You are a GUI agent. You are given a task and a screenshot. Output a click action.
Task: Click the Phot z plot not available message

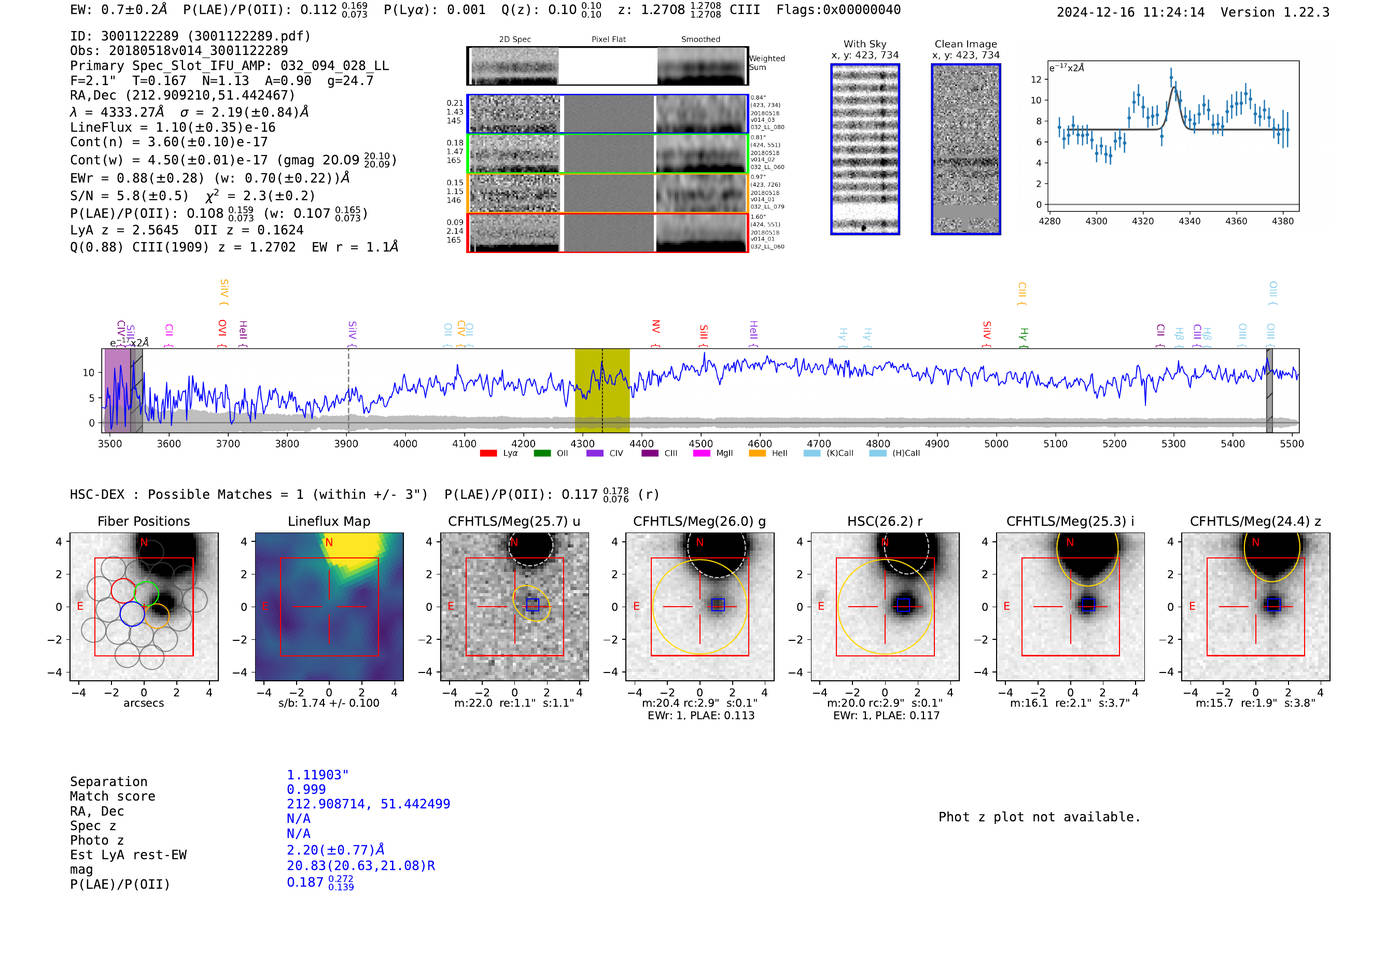1039,817
